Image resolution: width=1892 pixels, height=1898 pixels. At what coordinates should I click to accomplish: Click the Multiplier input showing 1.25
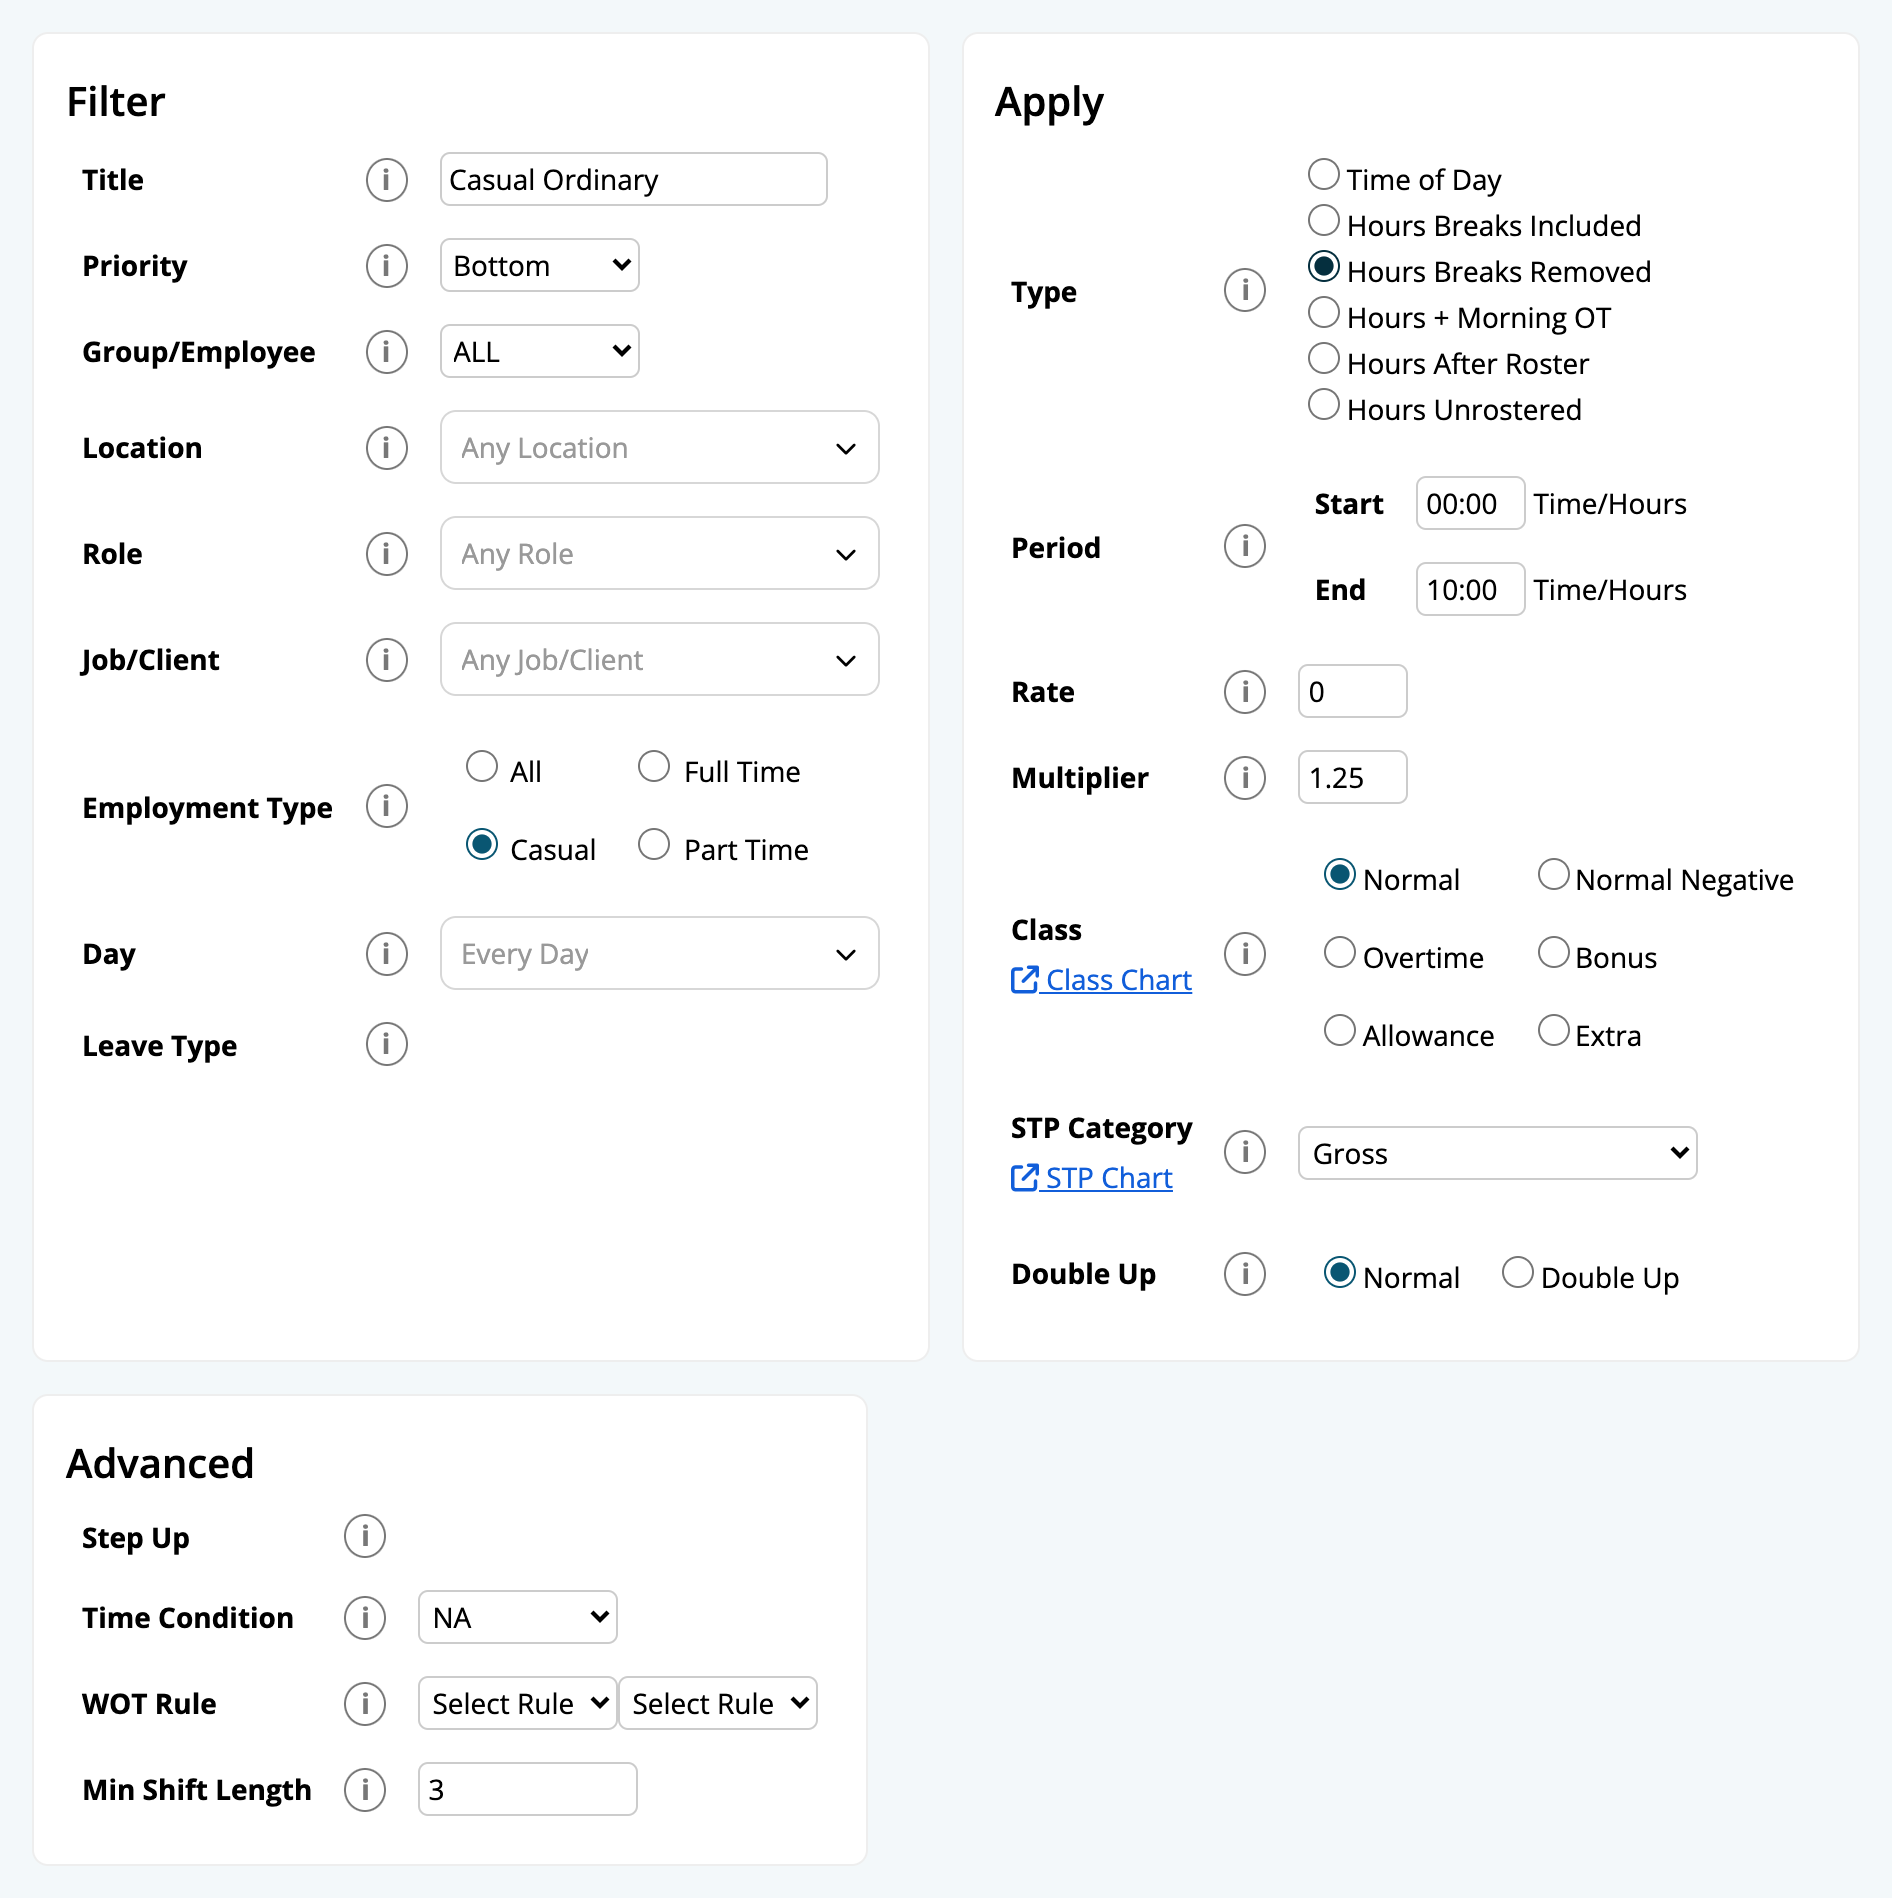click(x=1353, y=778)
